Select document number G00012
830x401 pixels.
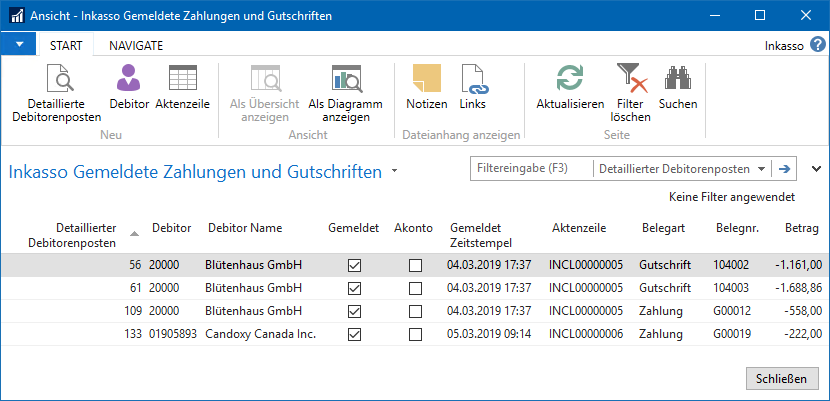(732, 312)
